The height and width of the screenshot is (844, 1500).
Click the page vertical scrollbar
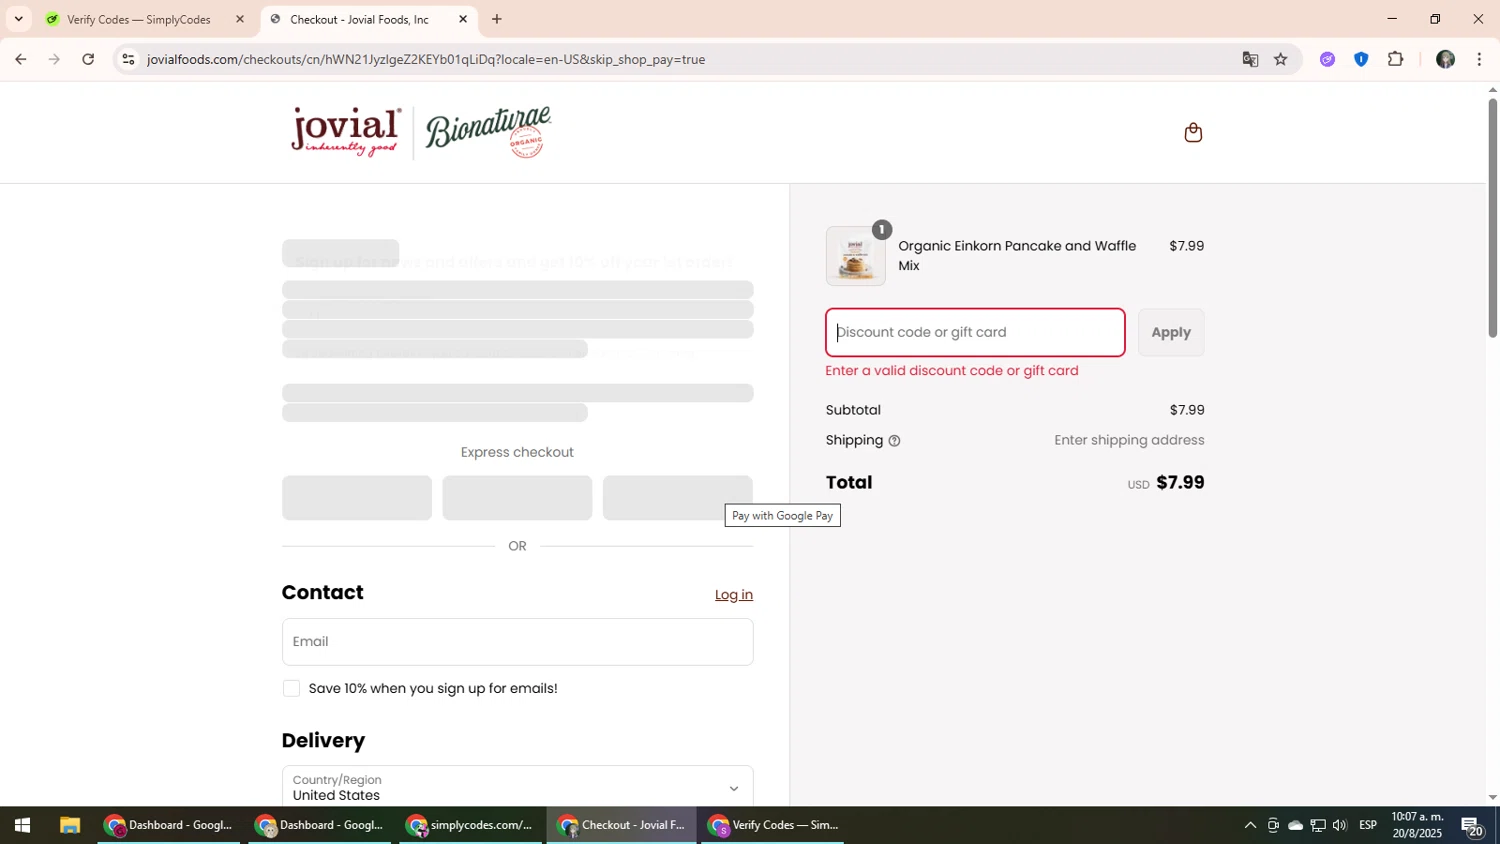click(x=1493, y=216)
